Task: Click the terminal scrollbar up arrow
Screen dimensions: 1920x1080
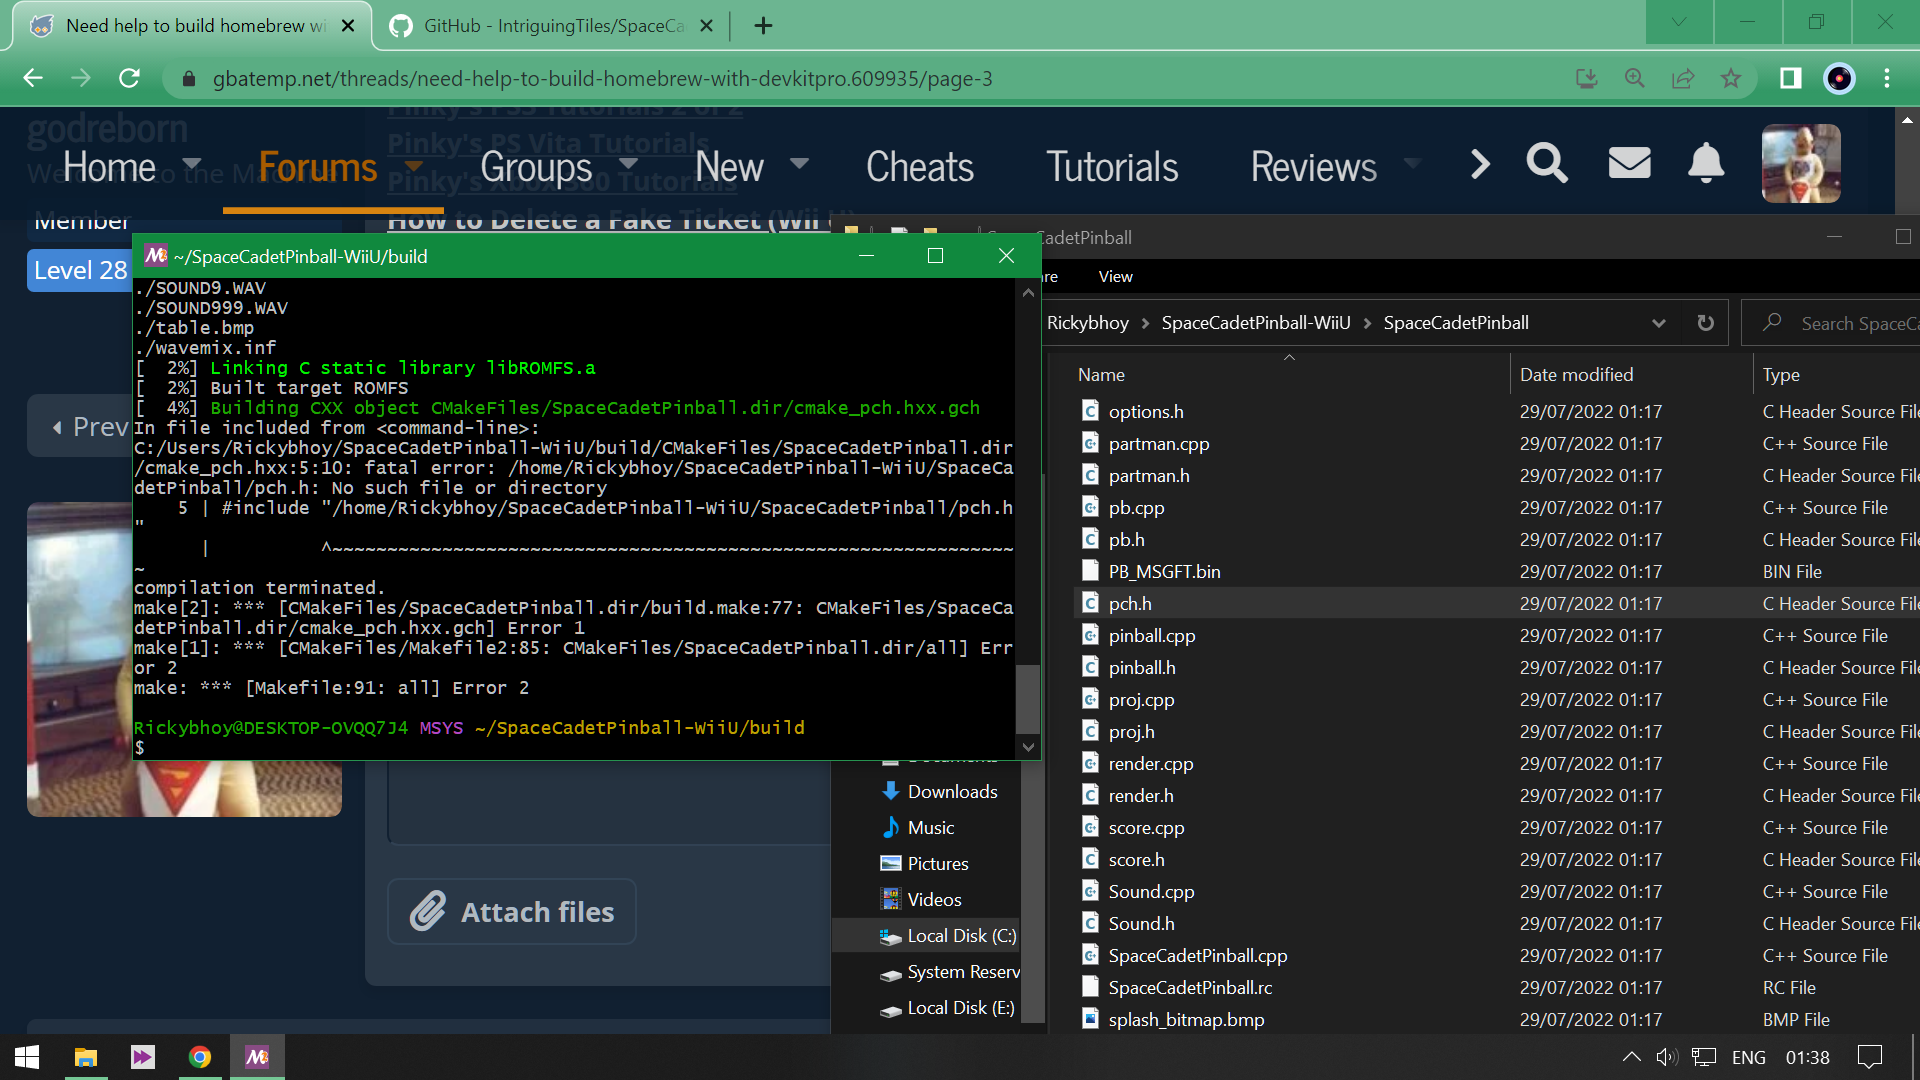Action: click(1028, 293)
